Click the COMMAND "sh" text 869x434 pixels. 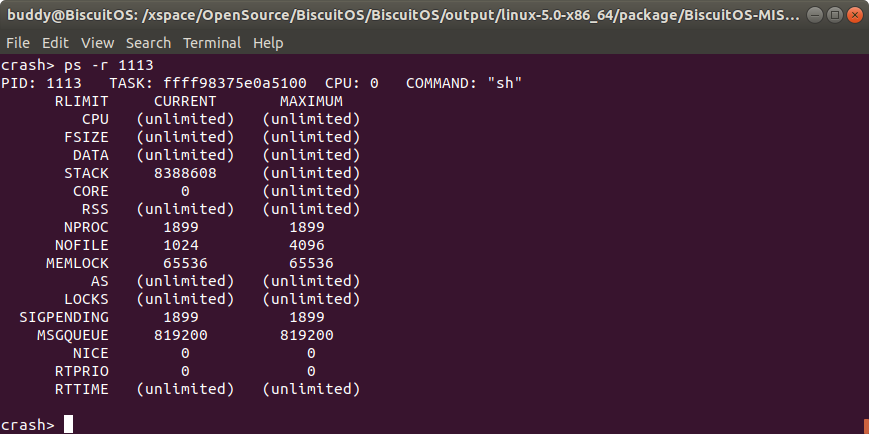point(504,83)
